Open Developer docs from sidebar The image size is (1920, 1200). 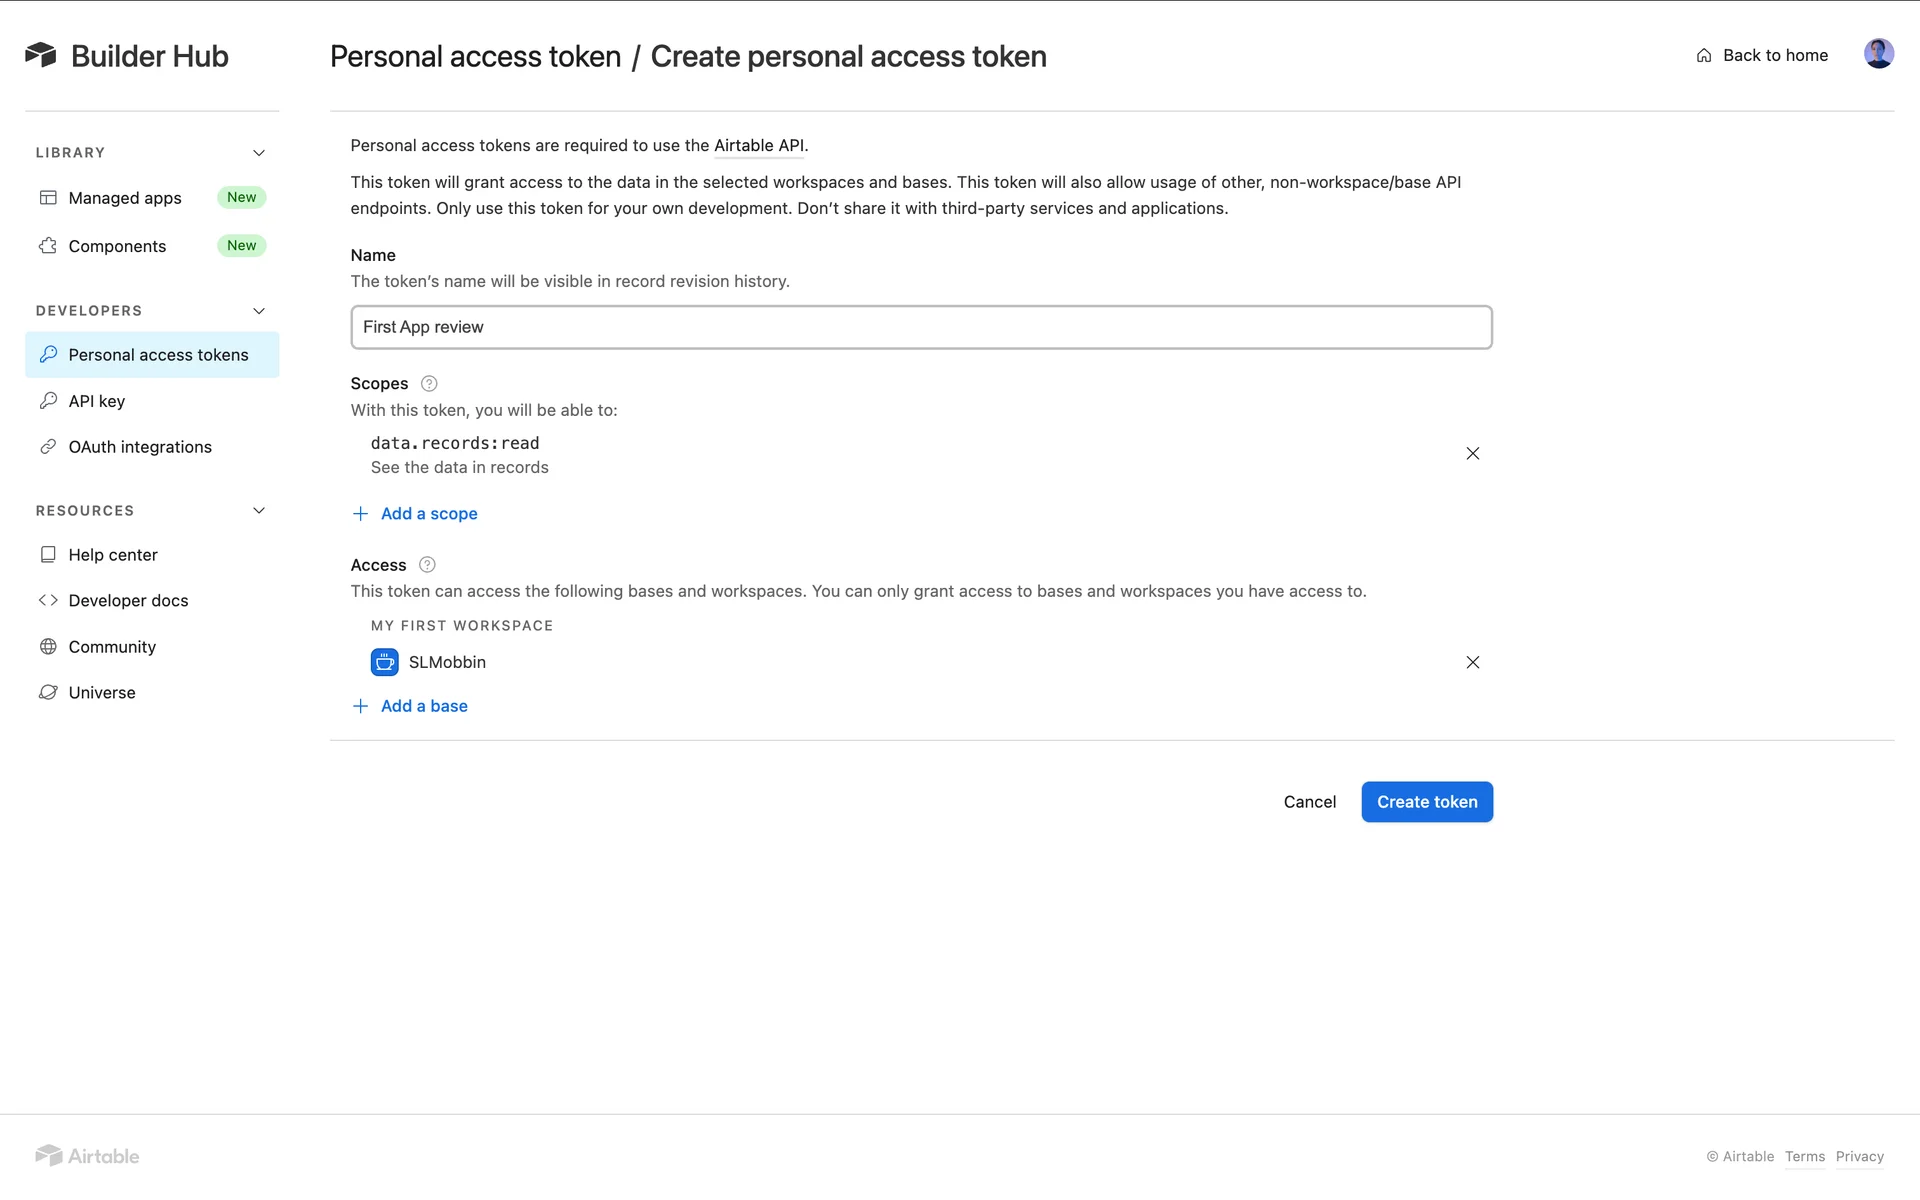tap(128, 600)
